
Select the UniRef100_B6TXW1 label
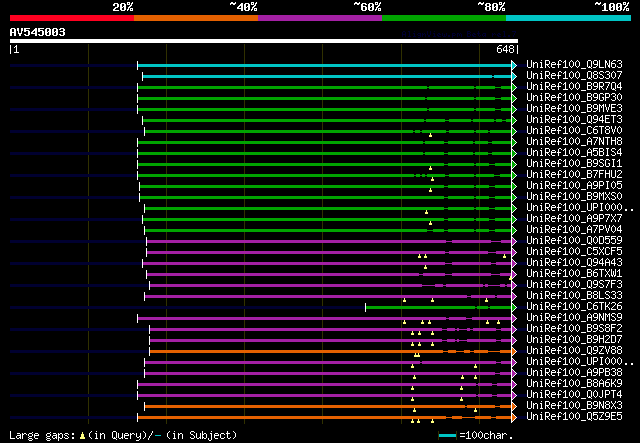574,274
